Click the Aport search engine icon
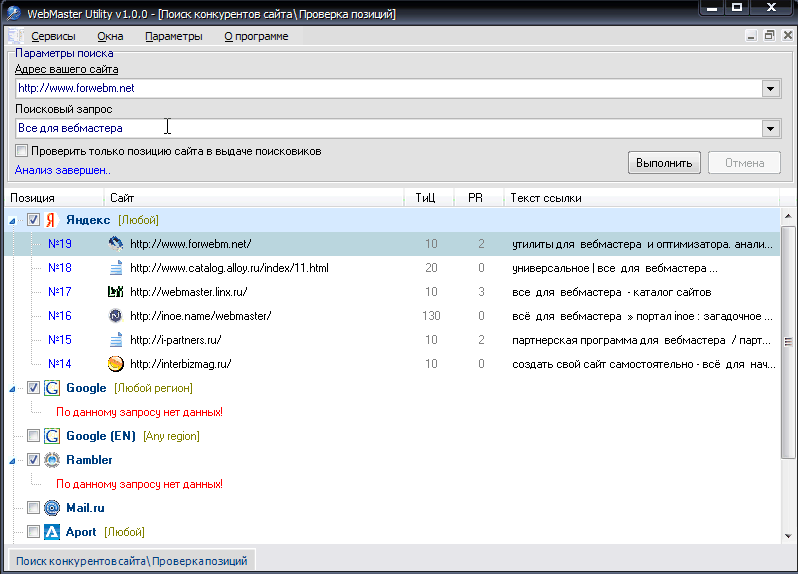 tap(52, 532)
